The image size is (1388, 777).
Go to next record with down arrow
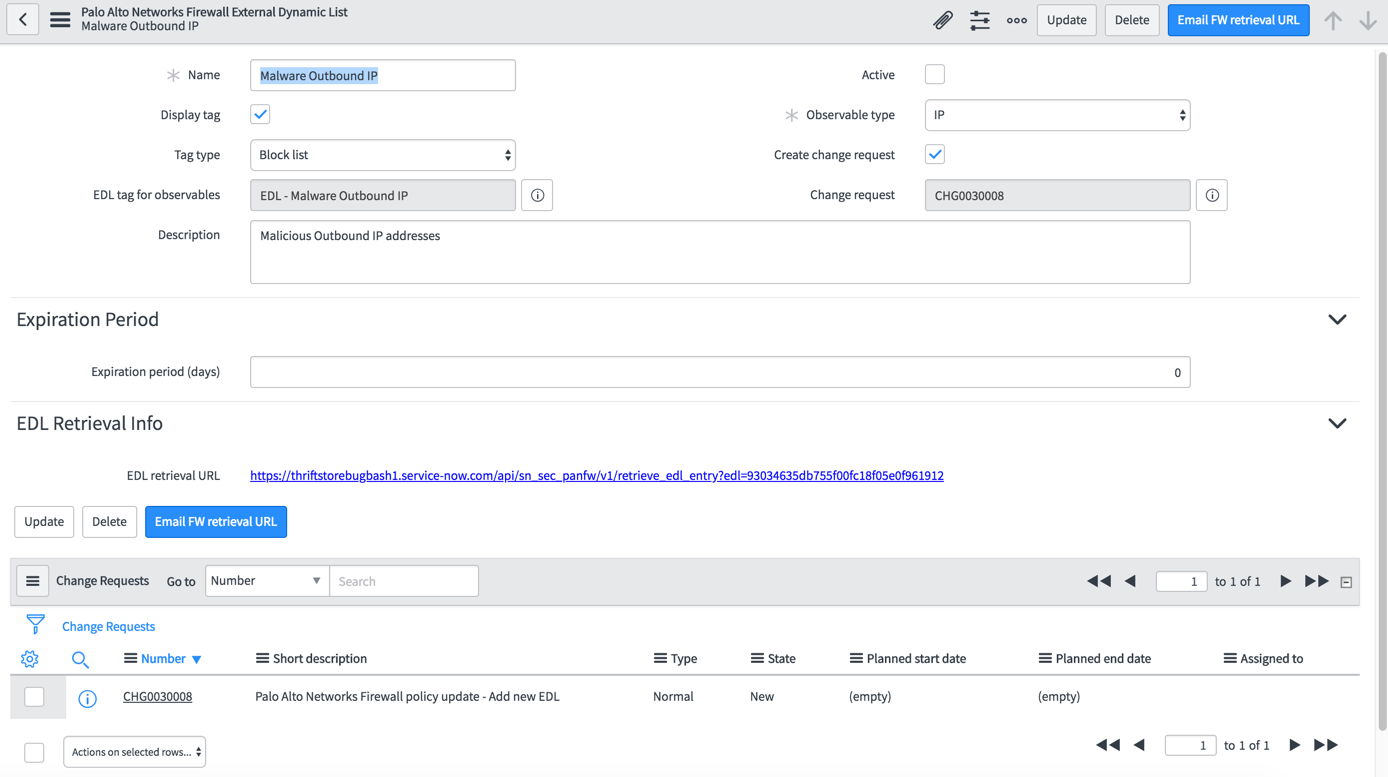1368,20
